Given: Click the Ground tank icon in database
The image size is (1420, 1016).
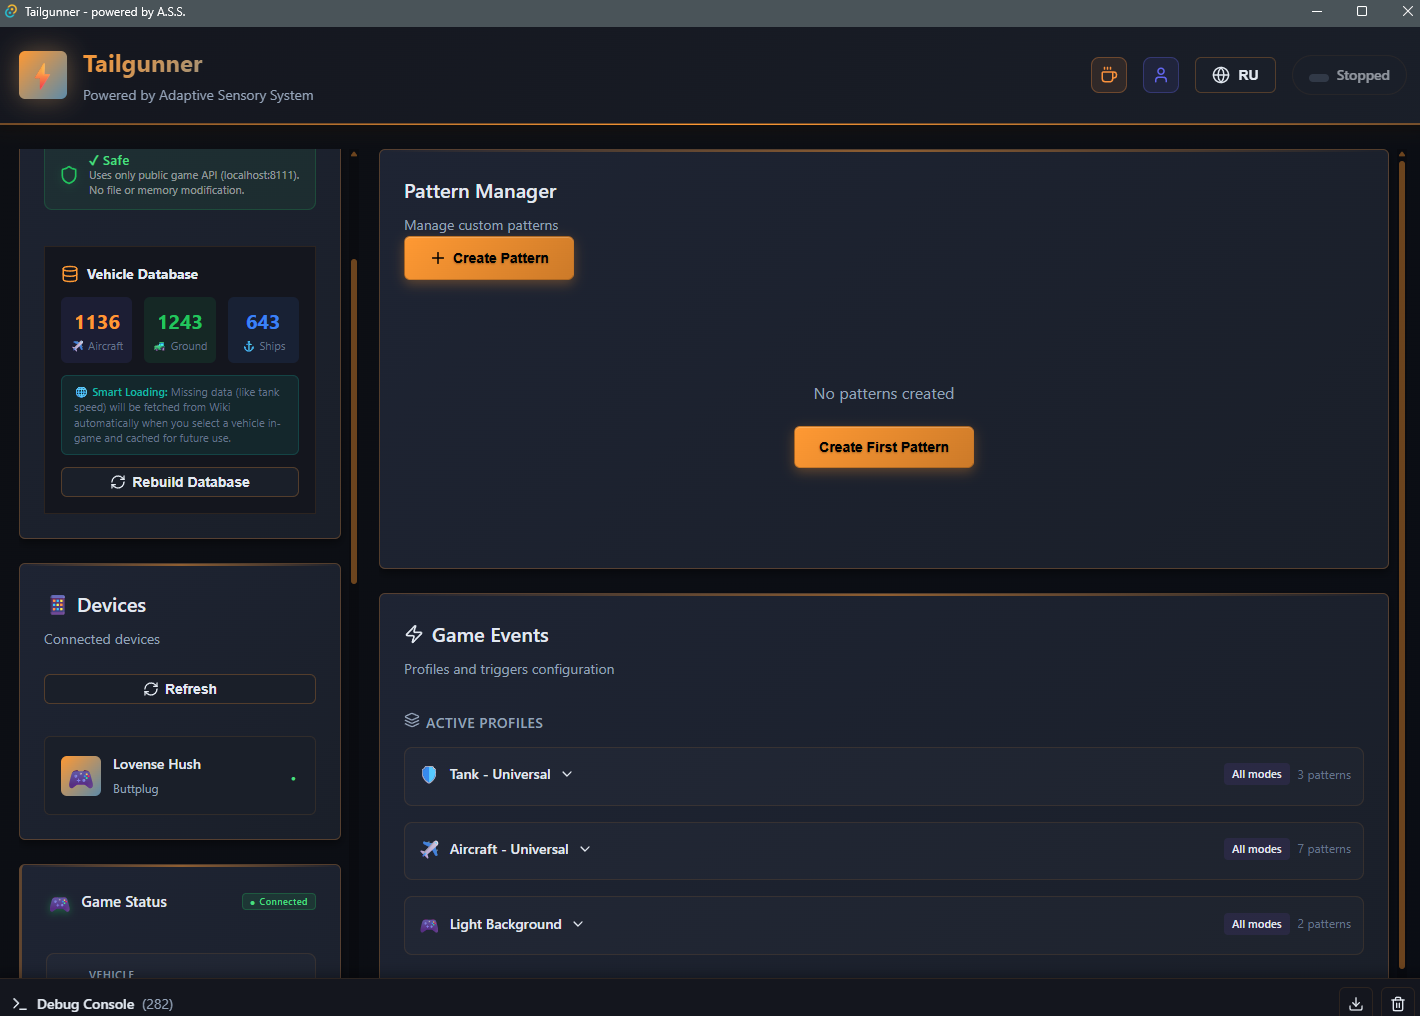Looking at the screenshot, I should [x=159, y=346].
